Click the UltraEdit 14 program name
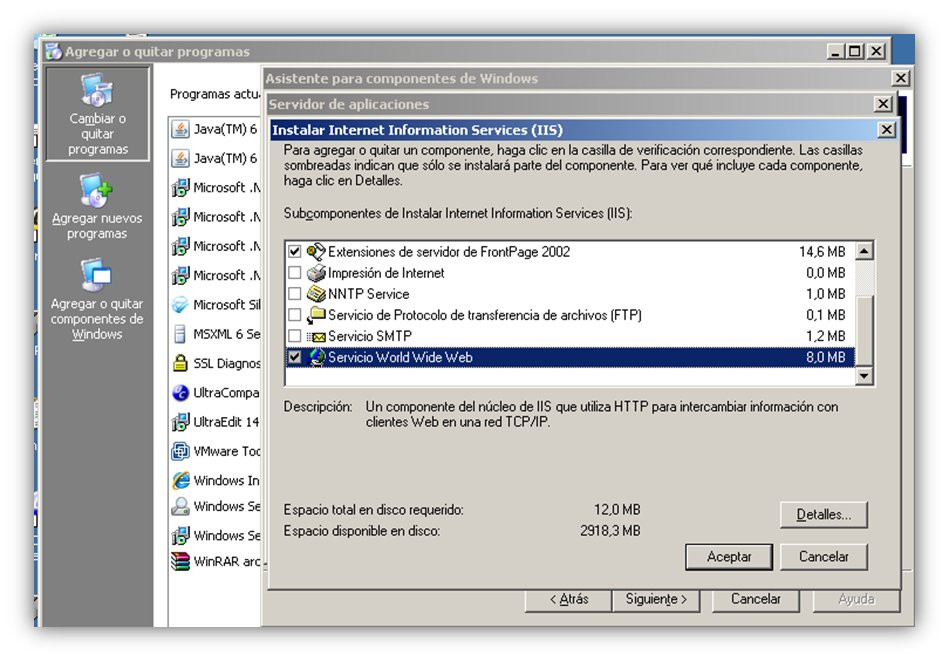This screenshot has height=661, width=949. pos(226,422)
